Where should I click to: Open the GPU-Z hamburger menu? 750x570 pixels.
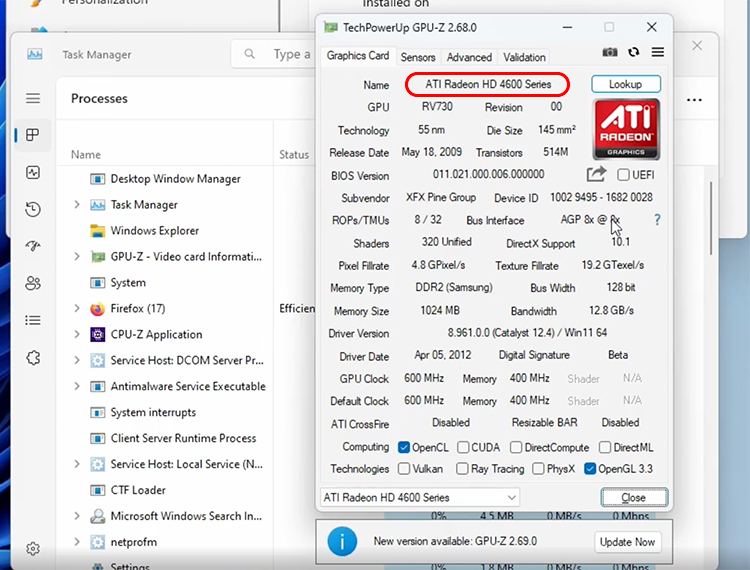click(x=658, y=52)
